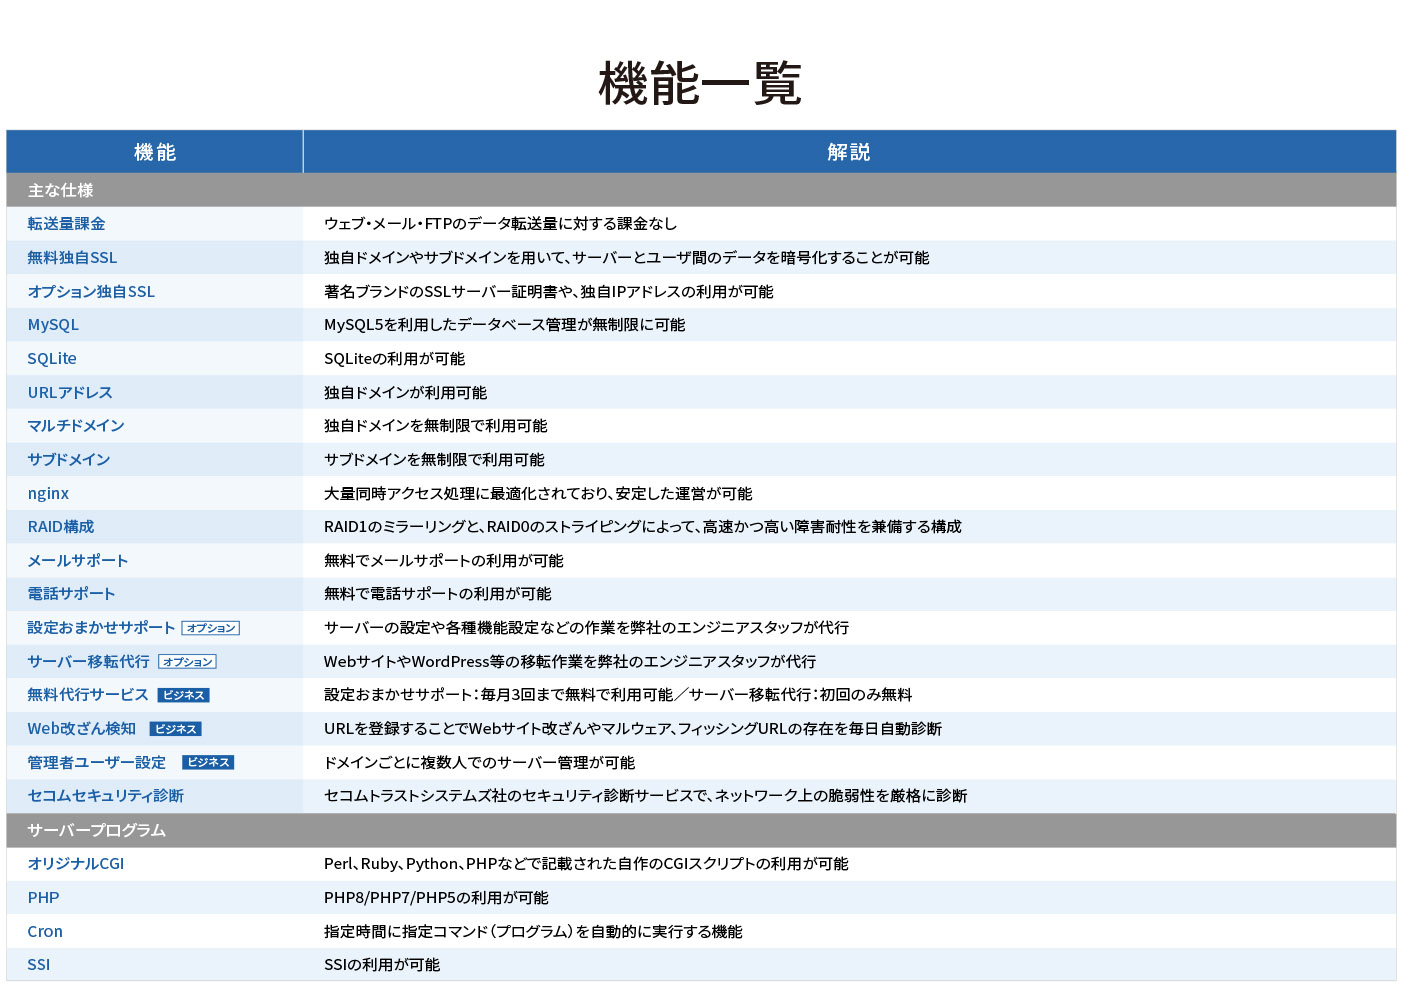Click the ビジネス badge beside 無料代行サービス
Screen dimensions: 1403x992
(x=184, y=695)
